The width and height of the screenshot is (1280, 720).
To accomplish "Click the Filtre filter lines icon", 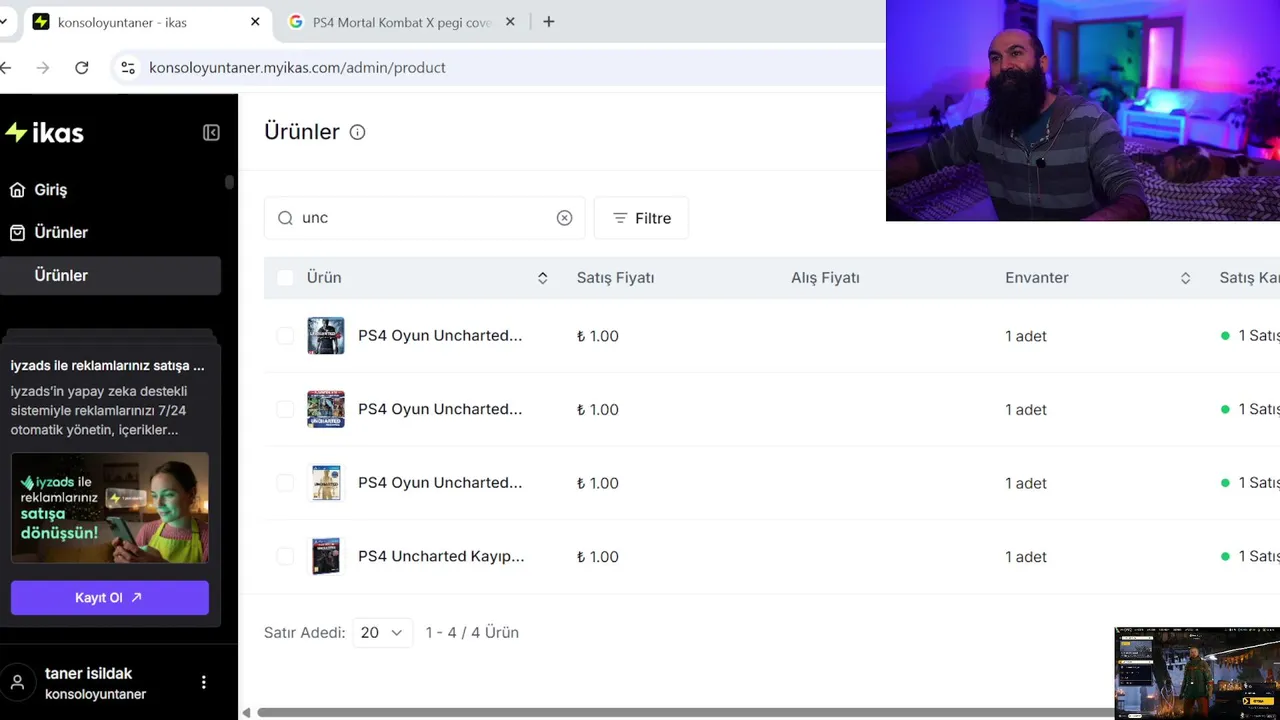I will click(620, 218).
